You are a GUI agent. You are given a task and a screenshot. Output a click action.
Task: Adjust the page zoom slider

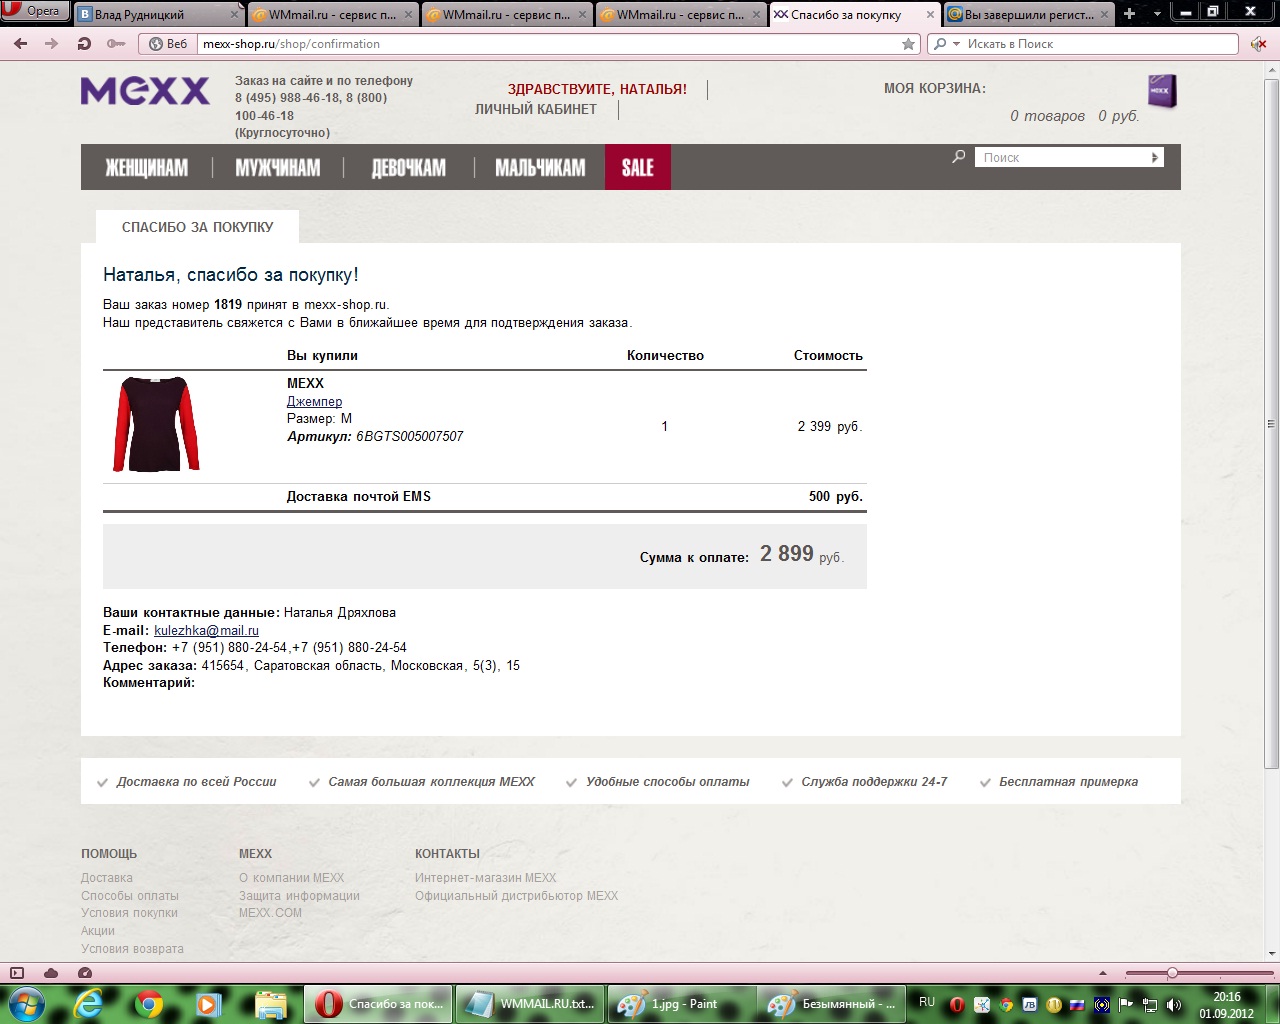[1172, 973]
